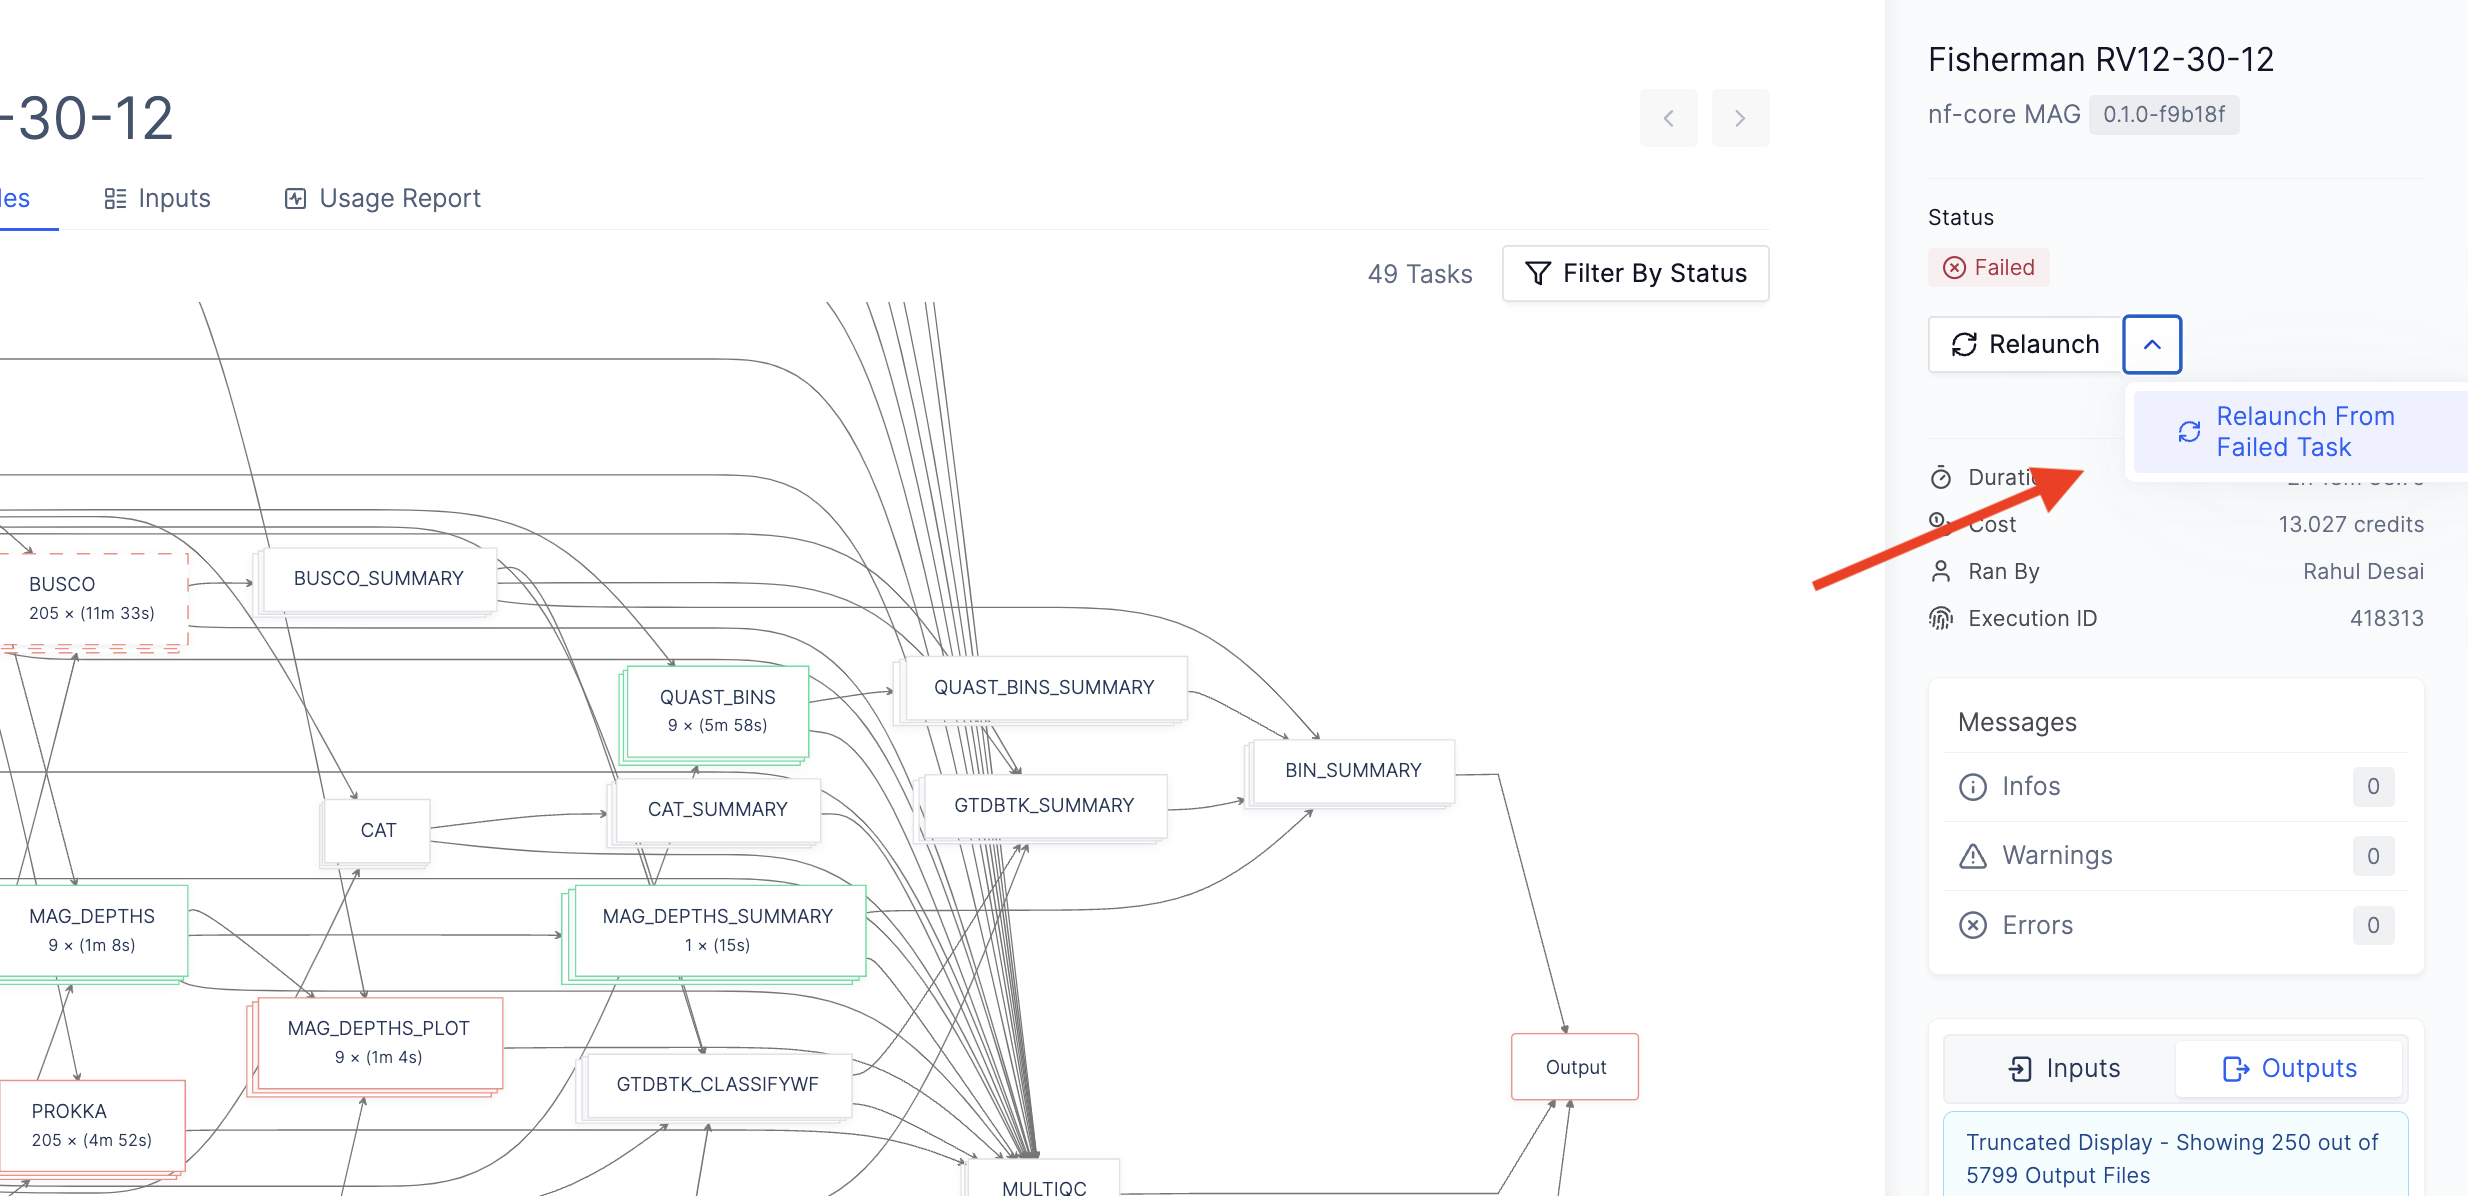Select the BIN_SUMMARY node
This screenshot has height=1196, width=2468.
[x=1353, y=770]
